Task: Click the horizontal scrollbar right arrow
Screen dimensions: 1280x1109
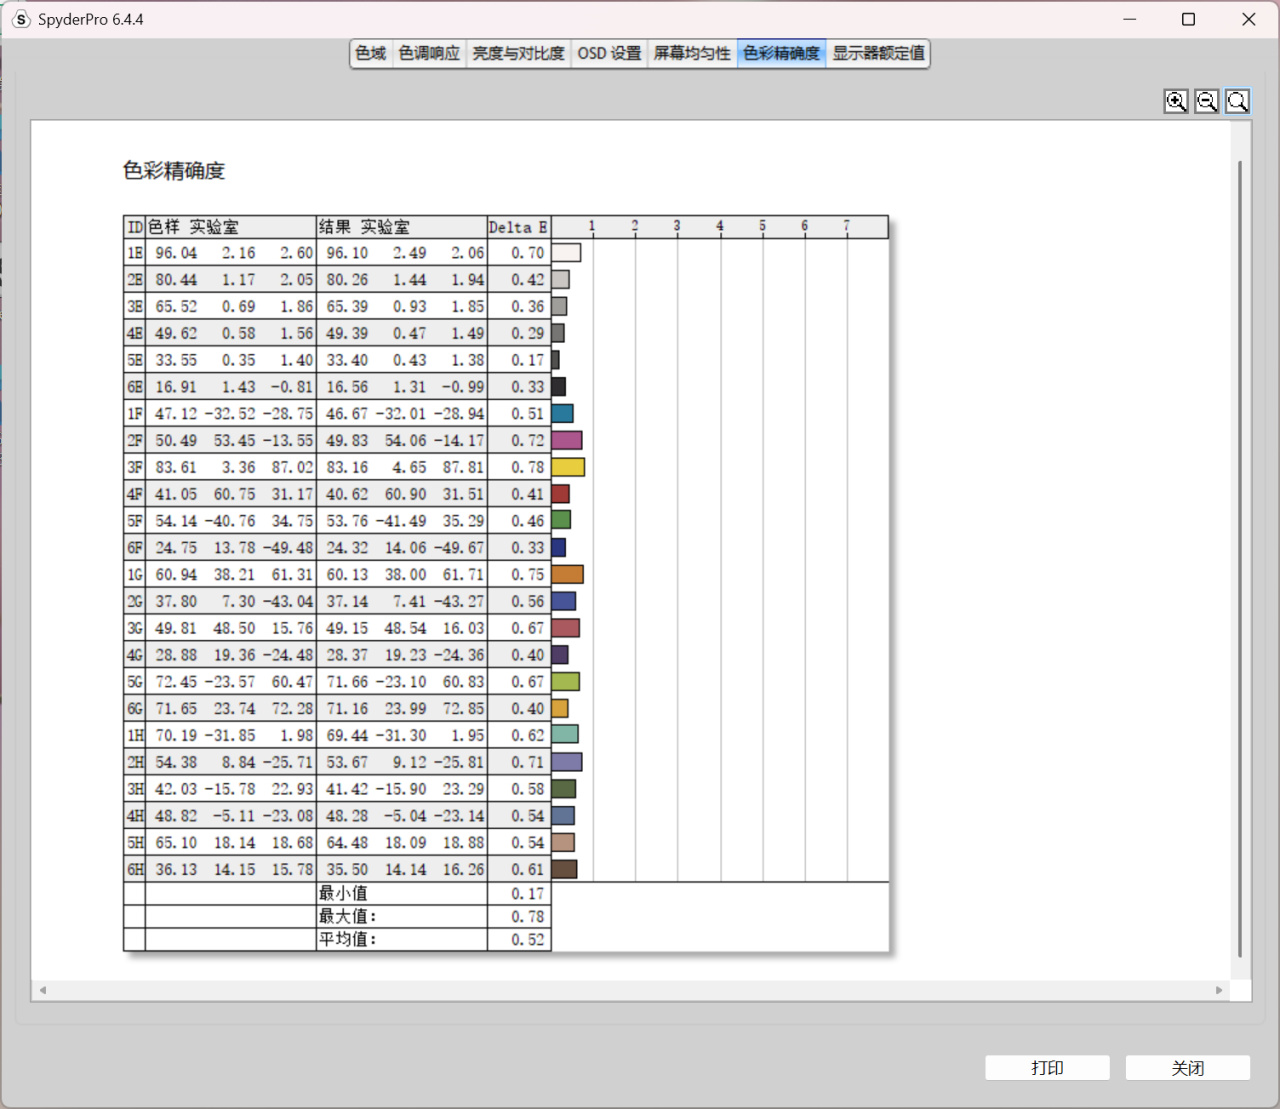Action: 1219,990
